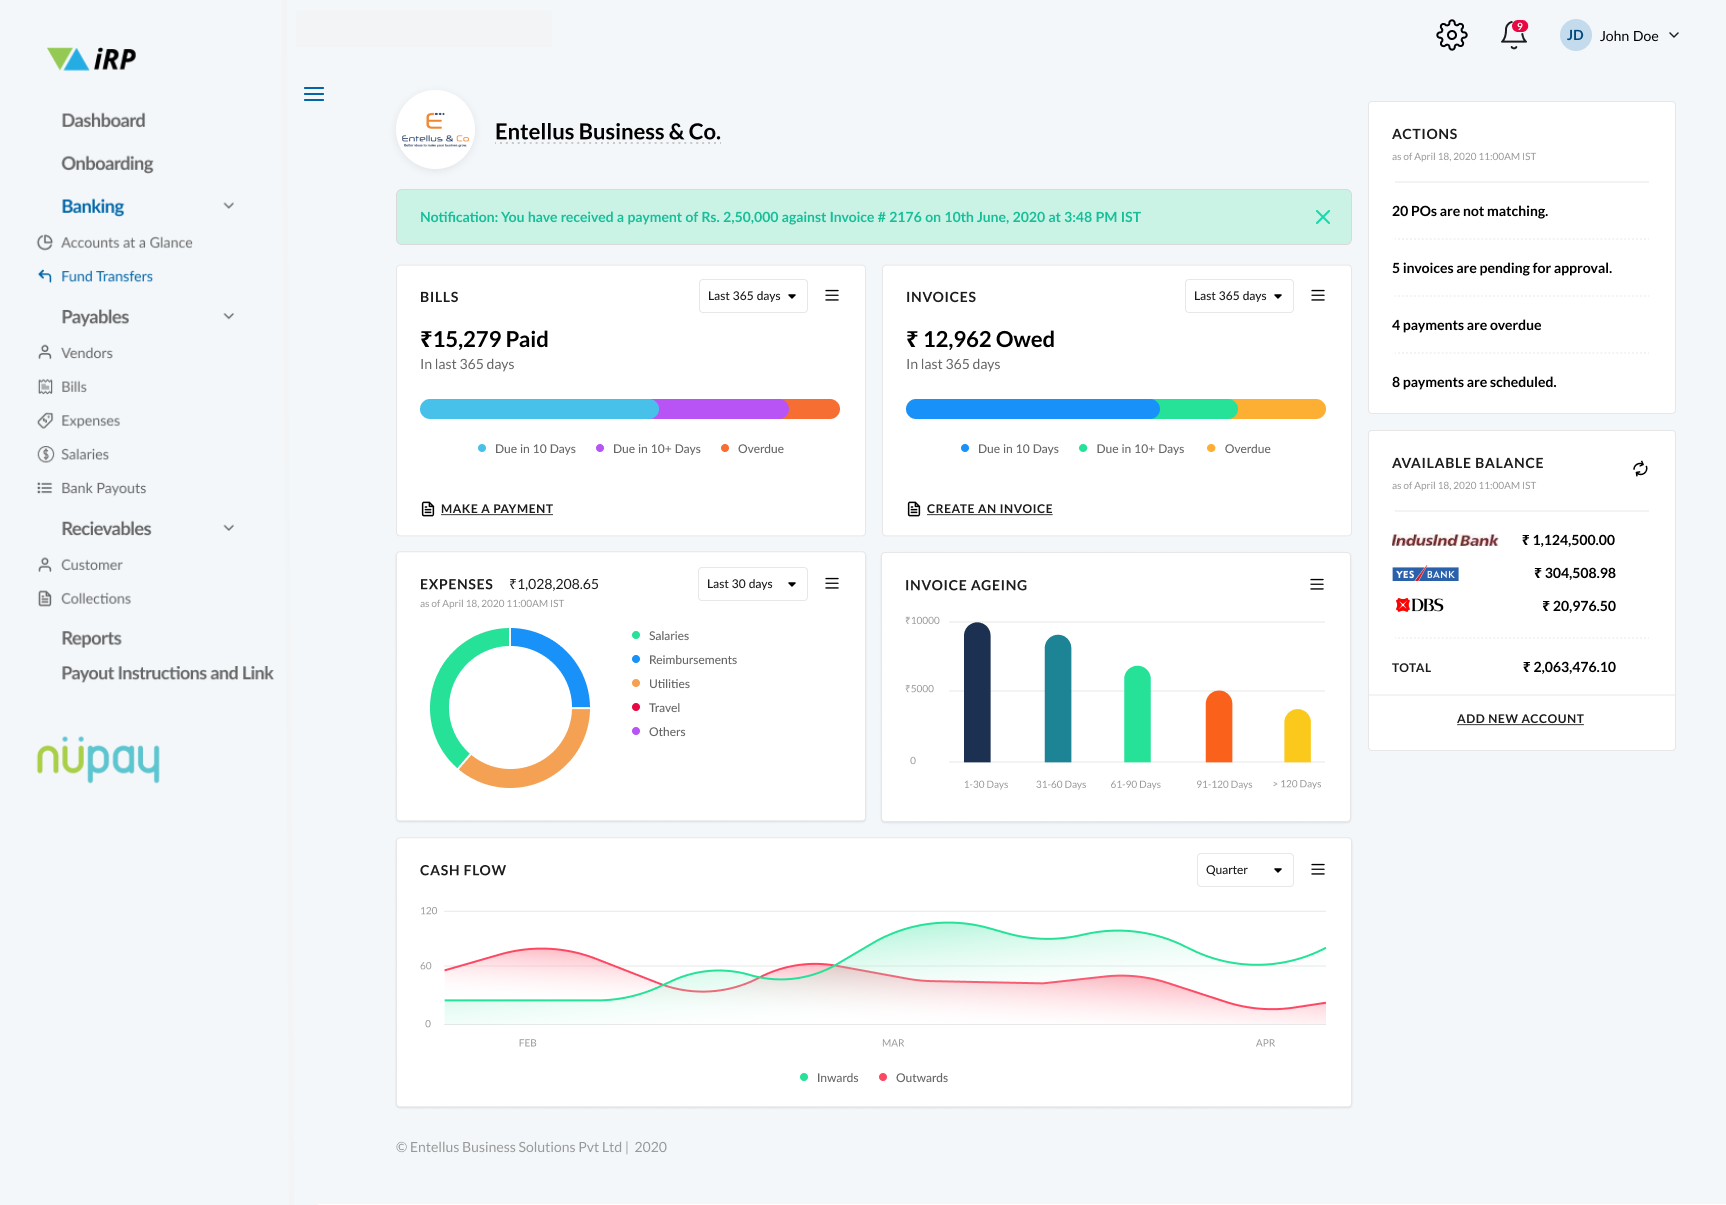
Task: Open Bills Last 365 days dropdown
Action: click(x=752, y=296)
